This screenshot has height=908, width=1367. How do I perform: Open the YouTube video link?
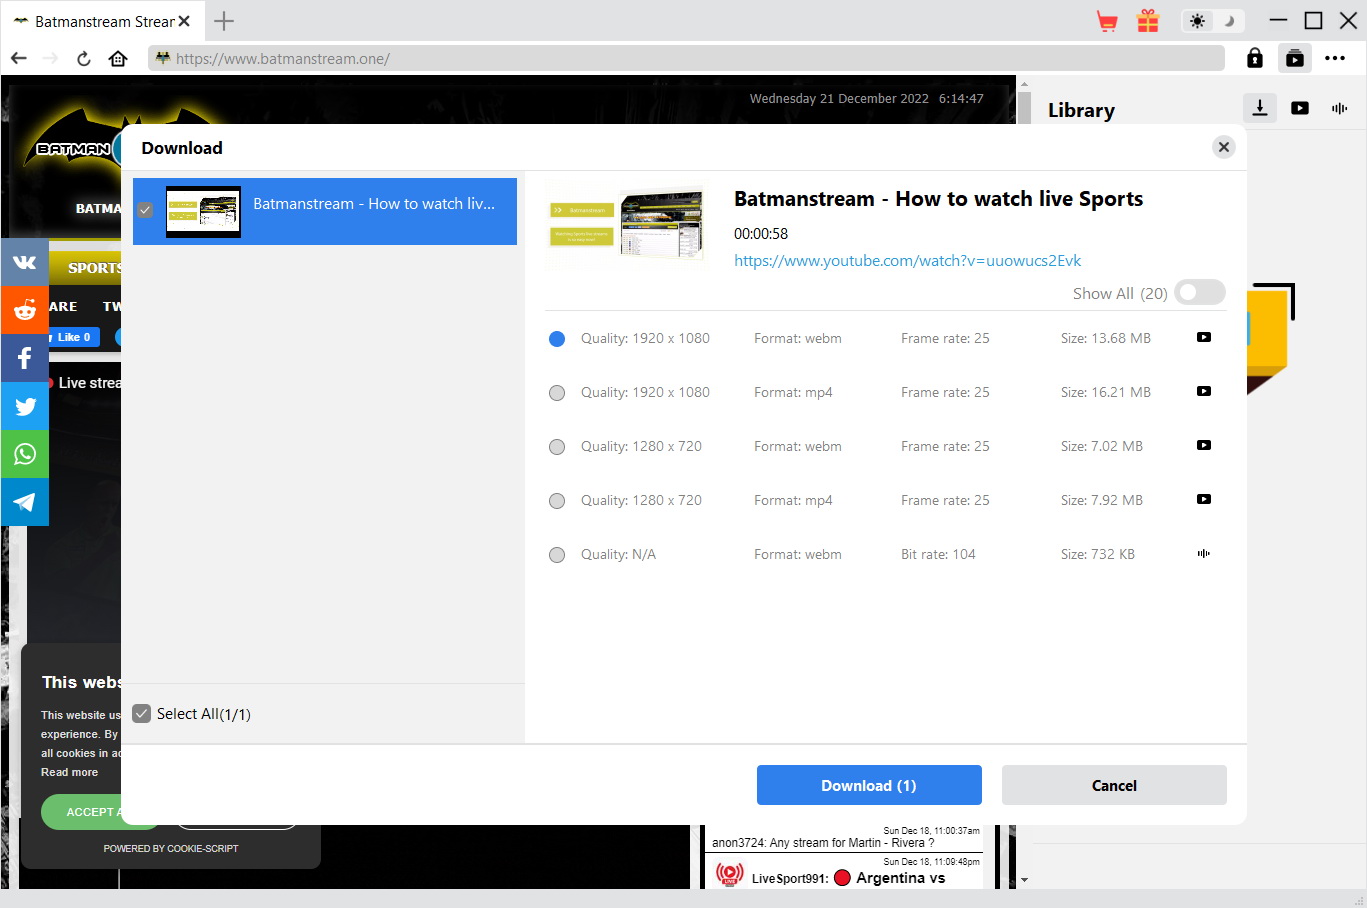pyautogui.click(x=907, y=260)
